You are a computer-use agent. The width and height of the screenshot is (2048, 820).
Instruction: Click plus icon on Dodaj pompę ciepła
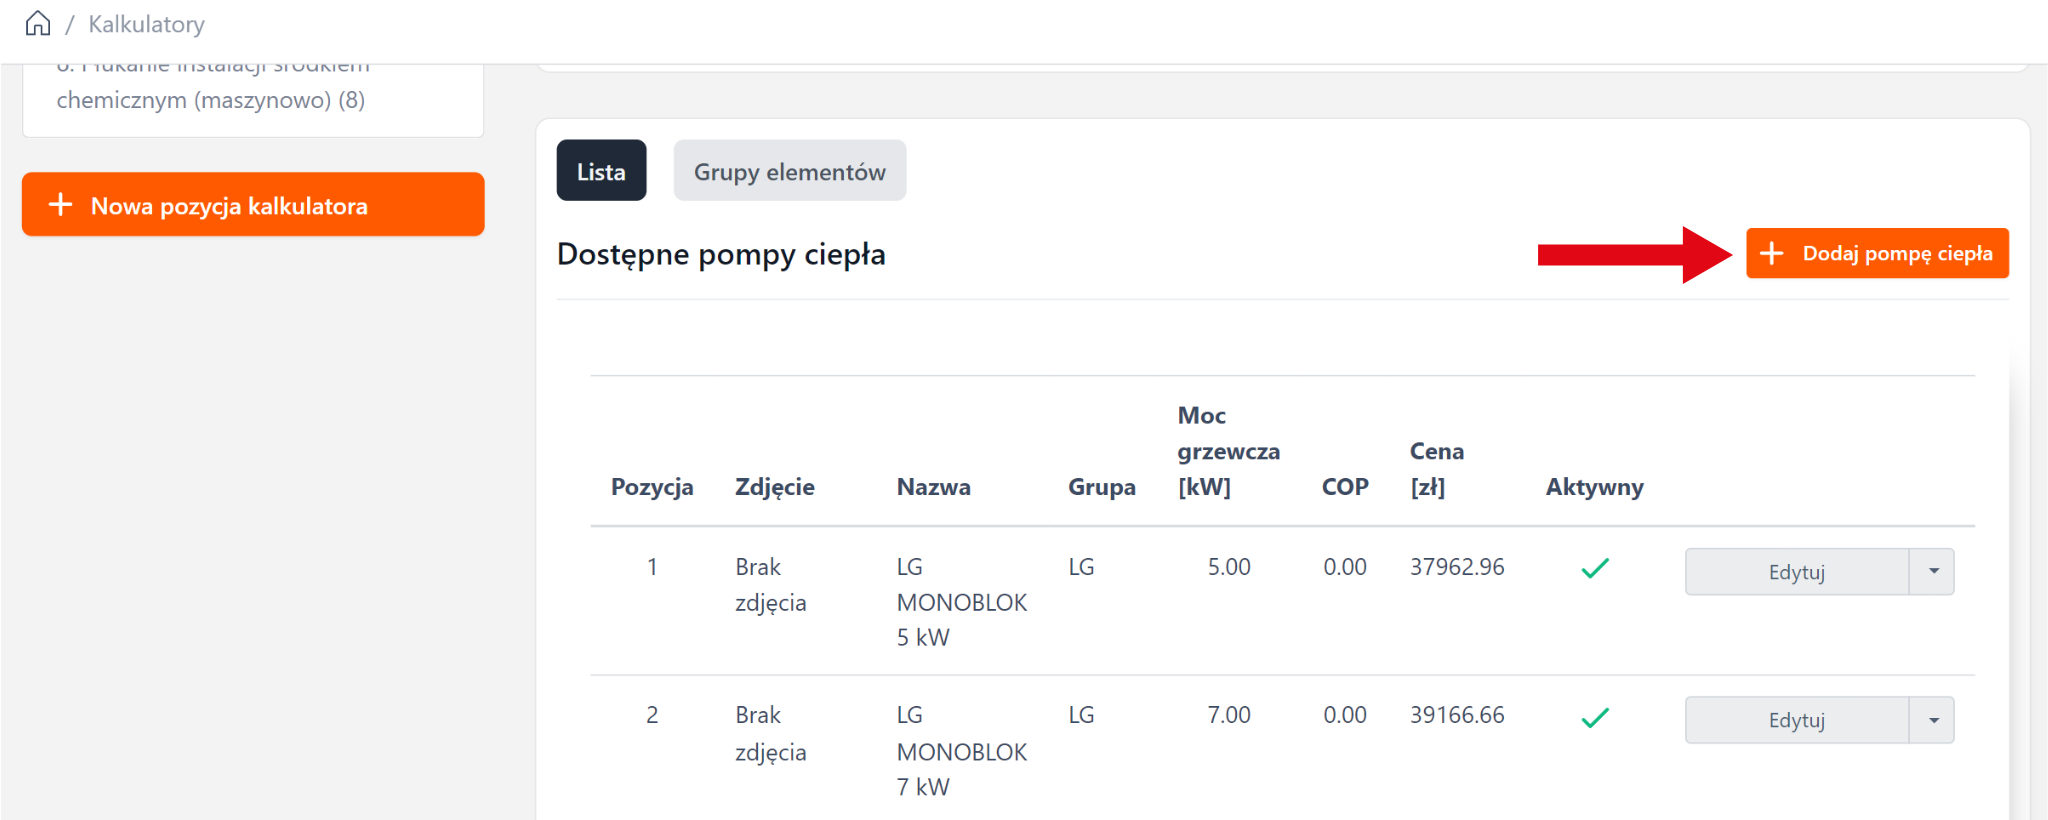point(1771,253)
